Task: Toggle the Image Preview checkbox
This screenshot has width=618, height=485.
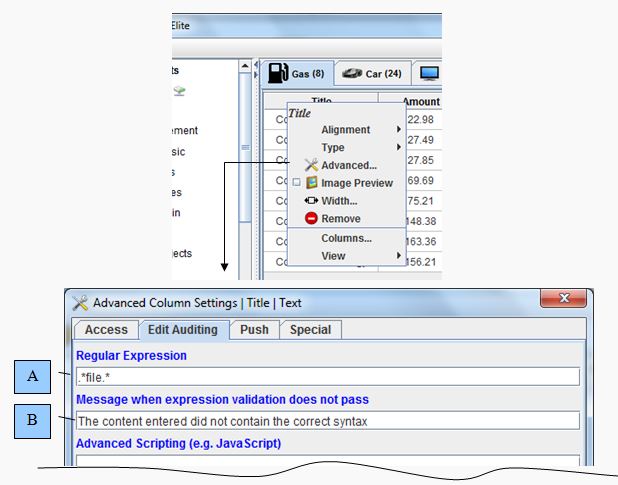Action: pos(296,183)
